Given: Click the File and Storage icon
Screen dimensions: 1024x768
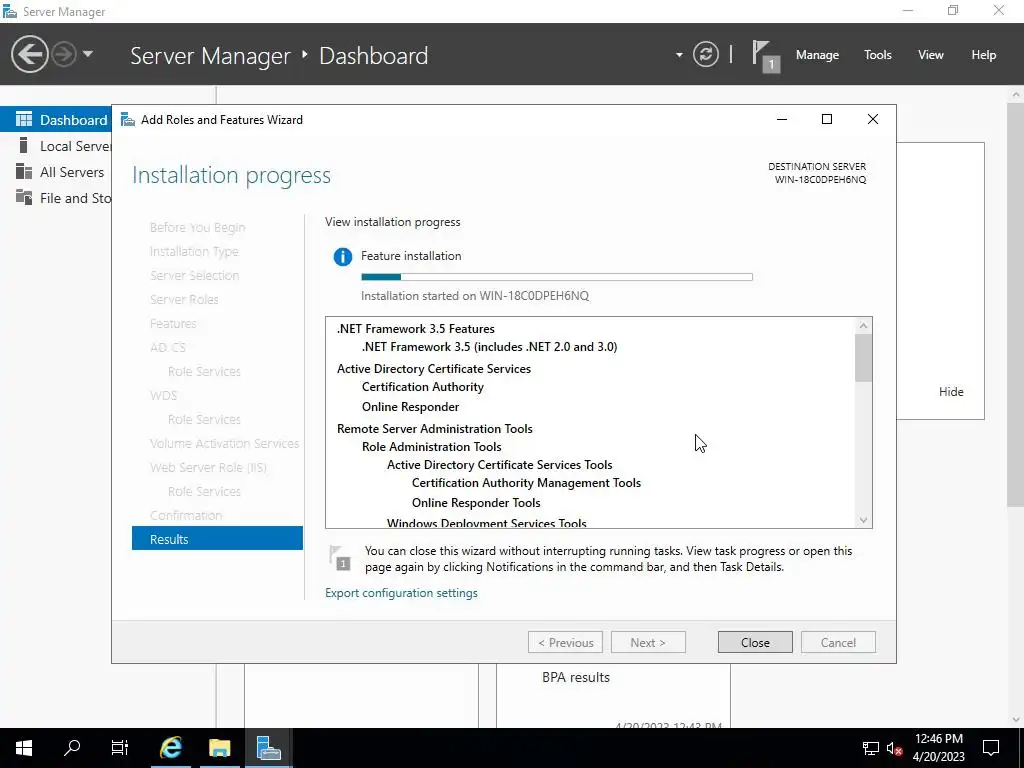Looking at the screenshot, I should tap(24, 197).
